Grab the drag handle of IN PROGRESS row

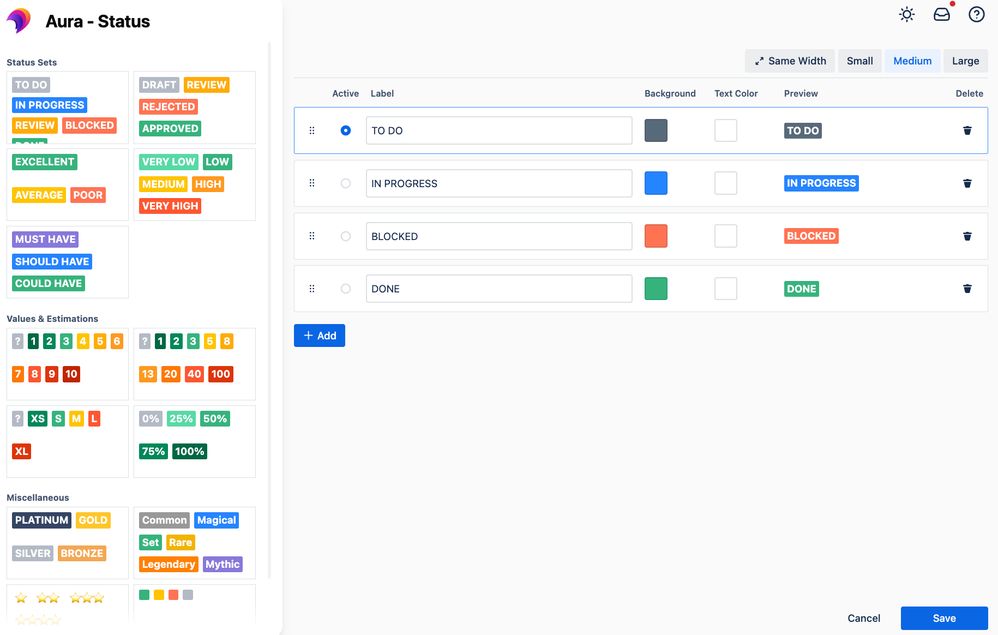(312, 183)
